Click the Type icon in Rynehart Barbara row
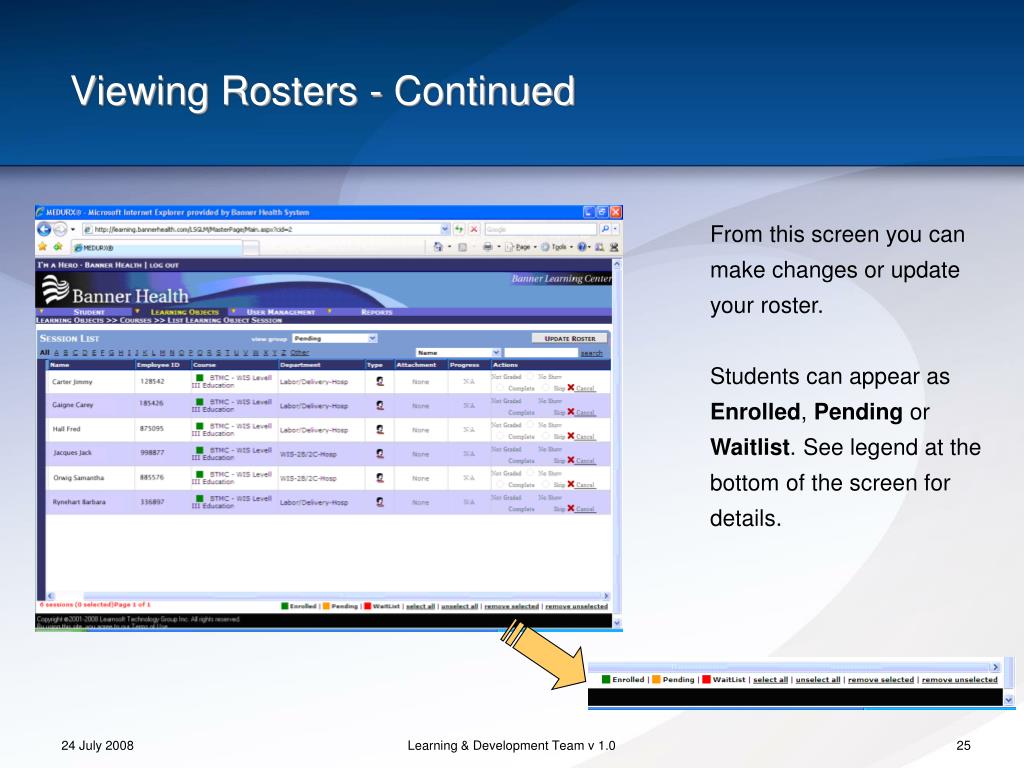The image size is (1024, 768). click(x=380, y=502)
